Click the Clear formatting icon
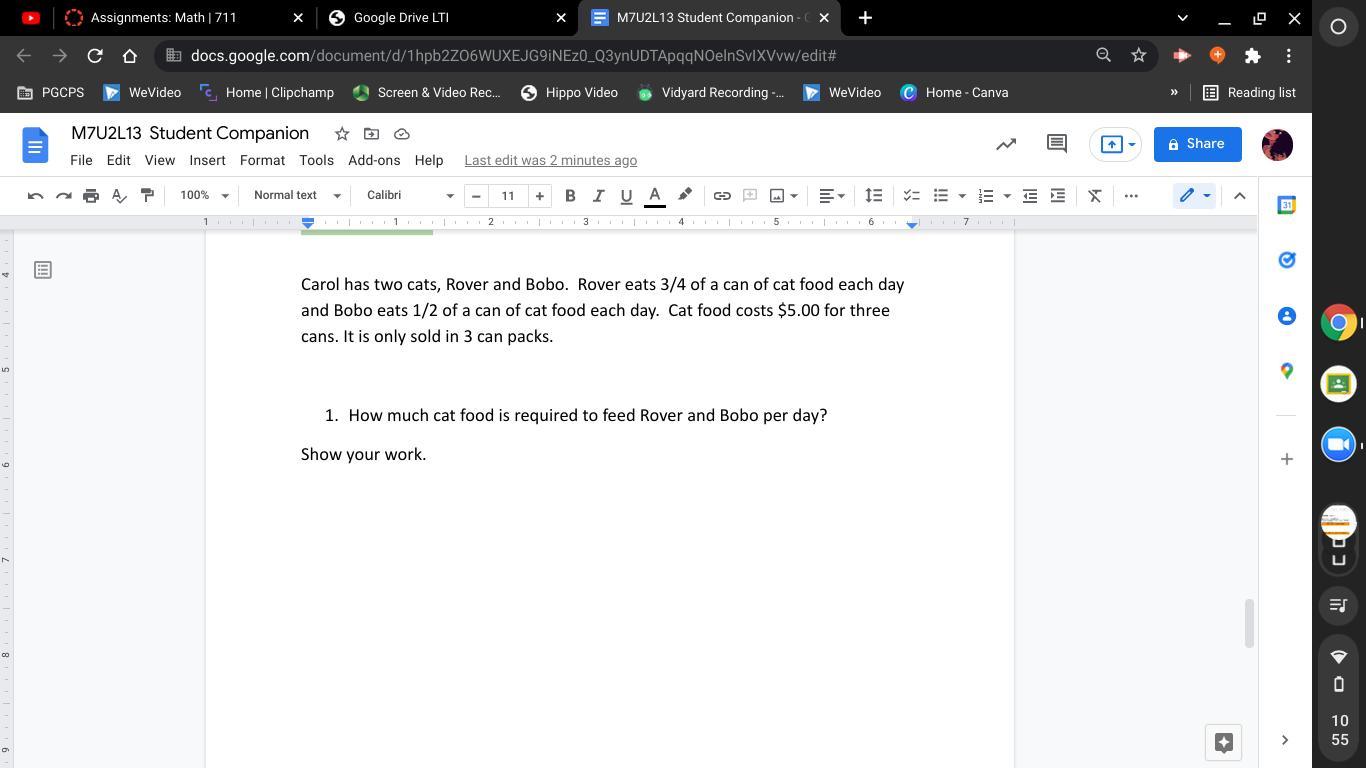The height and width of the screenshot is (768, 1366). pyautogui.click(x=1095, y=196)
